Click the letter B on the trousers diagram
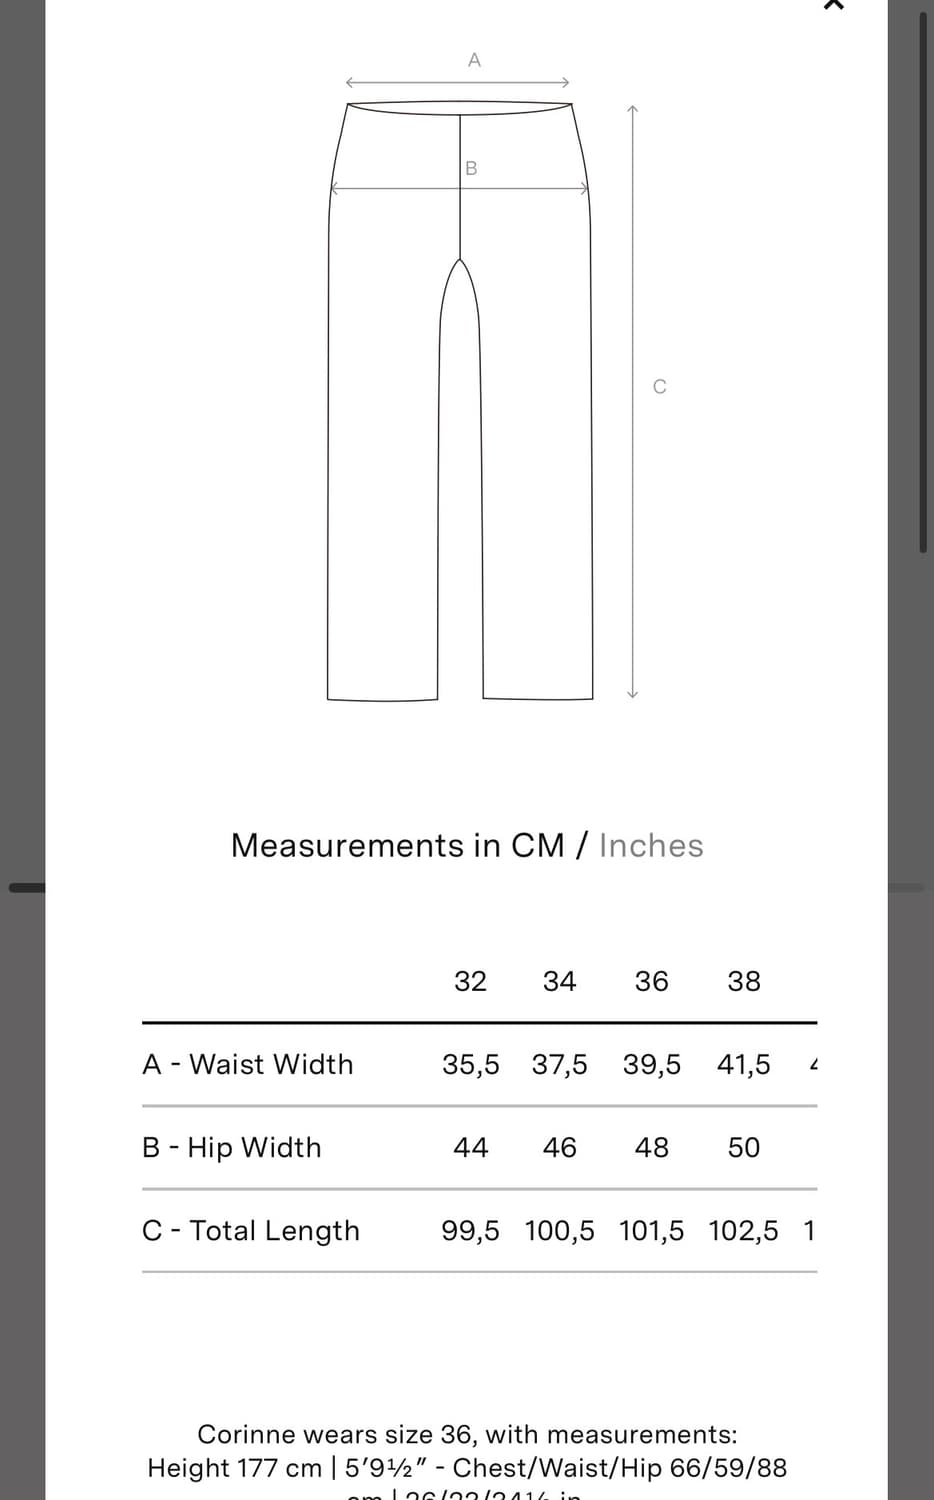Image resolution: width=934 pixels, height=1500 pixels. [471, 168]
